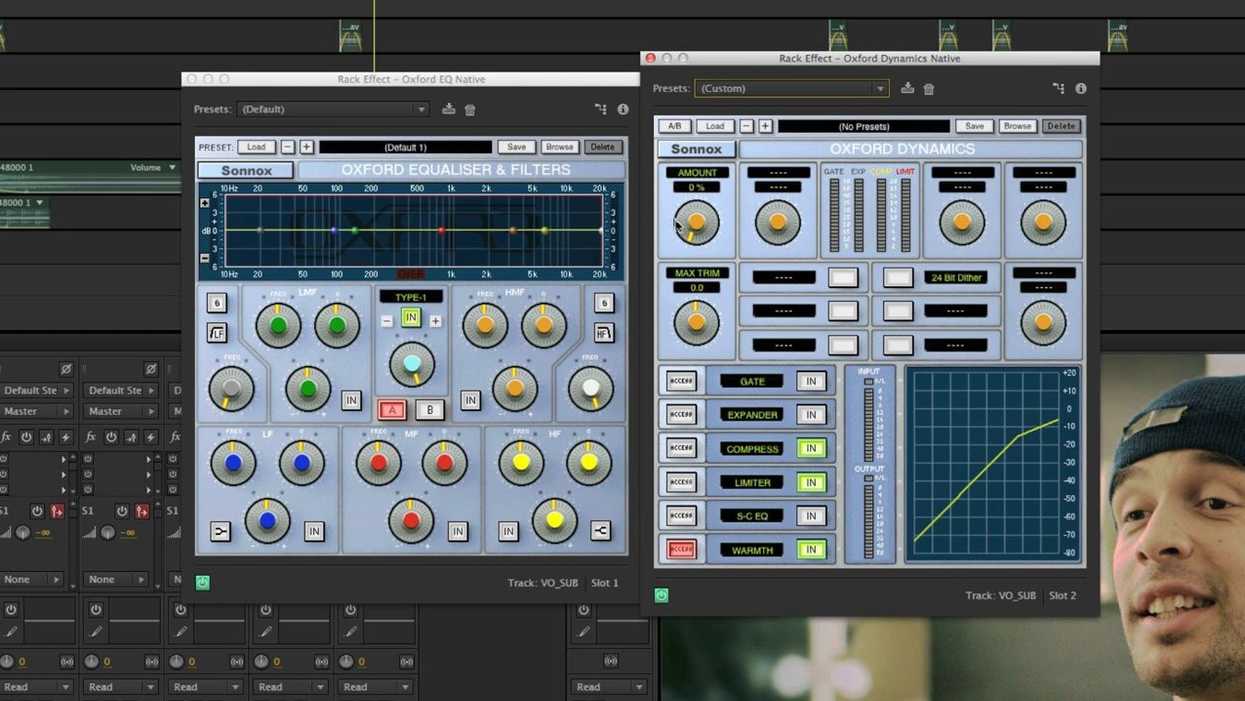Click A/B compare button in Oxford Dynamics
Image resolution: width=1245 pixels, height=701 pixels.
tap(674, 126)
